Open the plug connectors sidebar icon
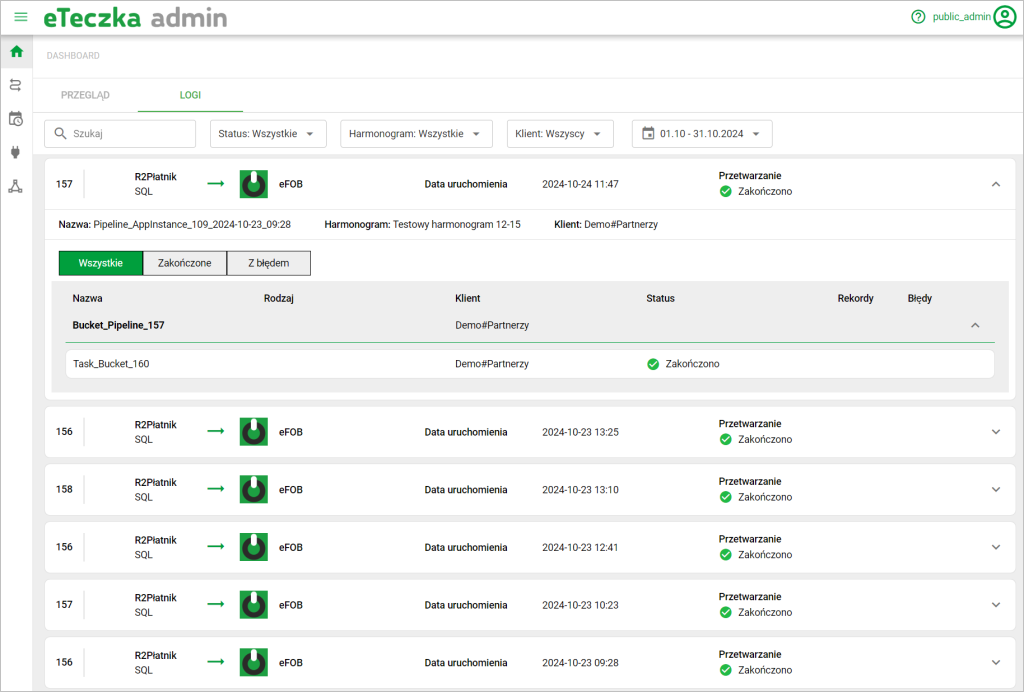This screenshot has height=692, width=1024. [16, 153]
